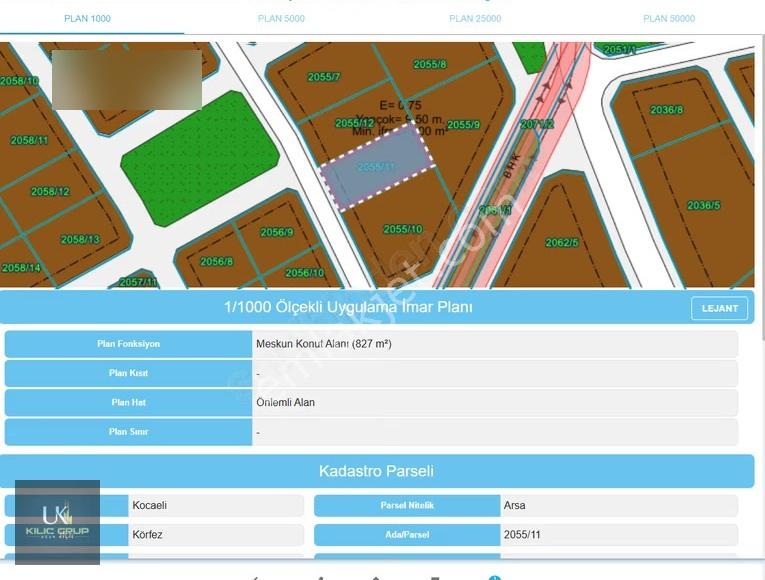Click highlighted parcel 2055/11 on map
The image size is (765, 580).
(x=376, y=167)
